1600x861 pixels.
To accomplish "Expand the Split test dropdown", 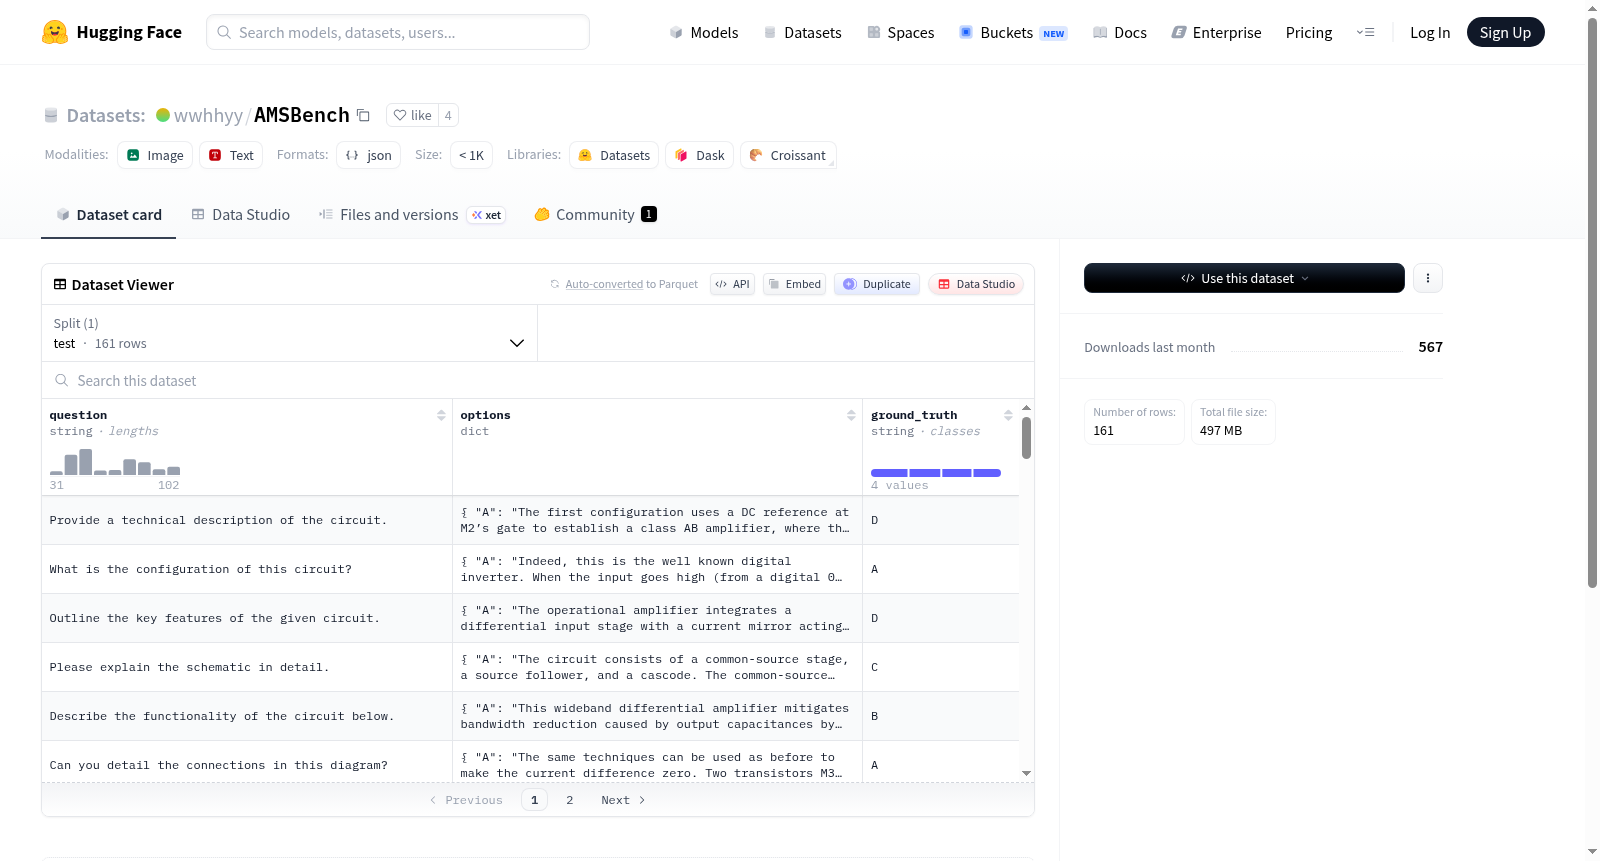I will 290,333.
